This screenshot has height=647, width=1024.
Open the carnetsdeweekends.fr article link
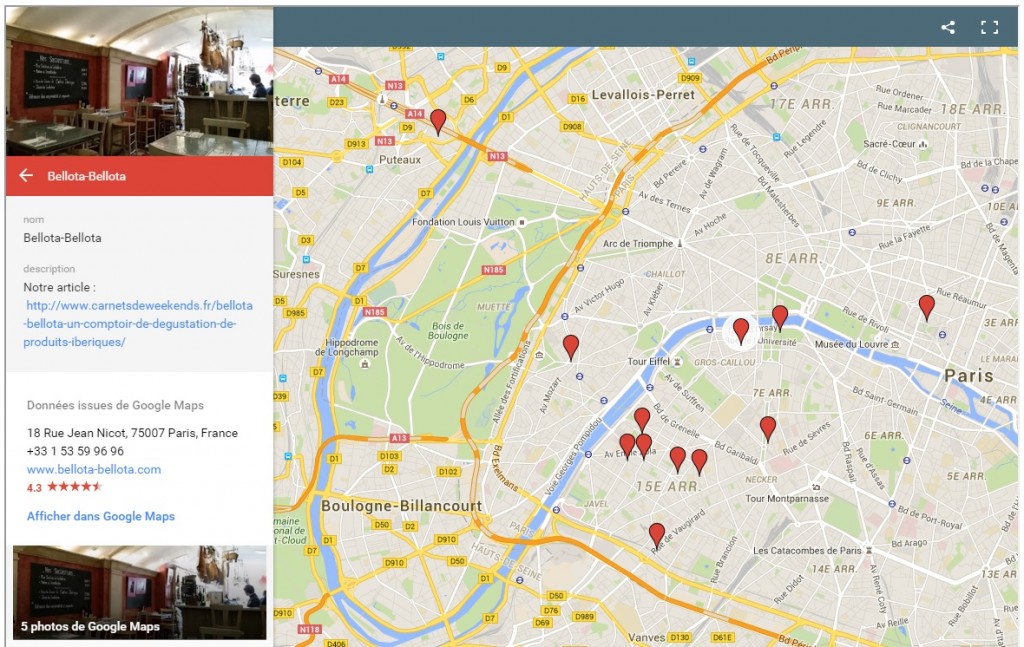tap(138, 323)
